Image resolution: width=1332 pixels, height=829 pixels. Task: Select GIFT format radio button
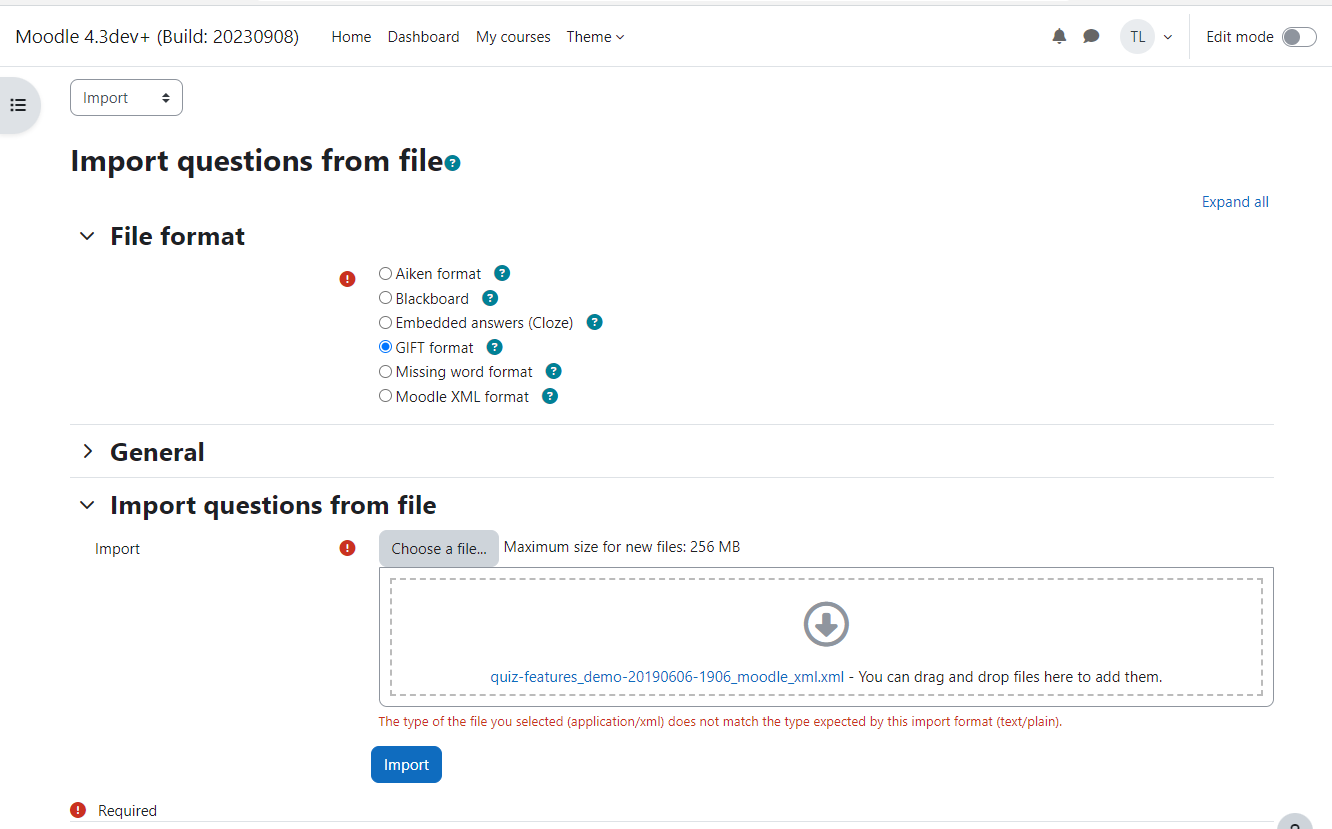pos(385,347)
